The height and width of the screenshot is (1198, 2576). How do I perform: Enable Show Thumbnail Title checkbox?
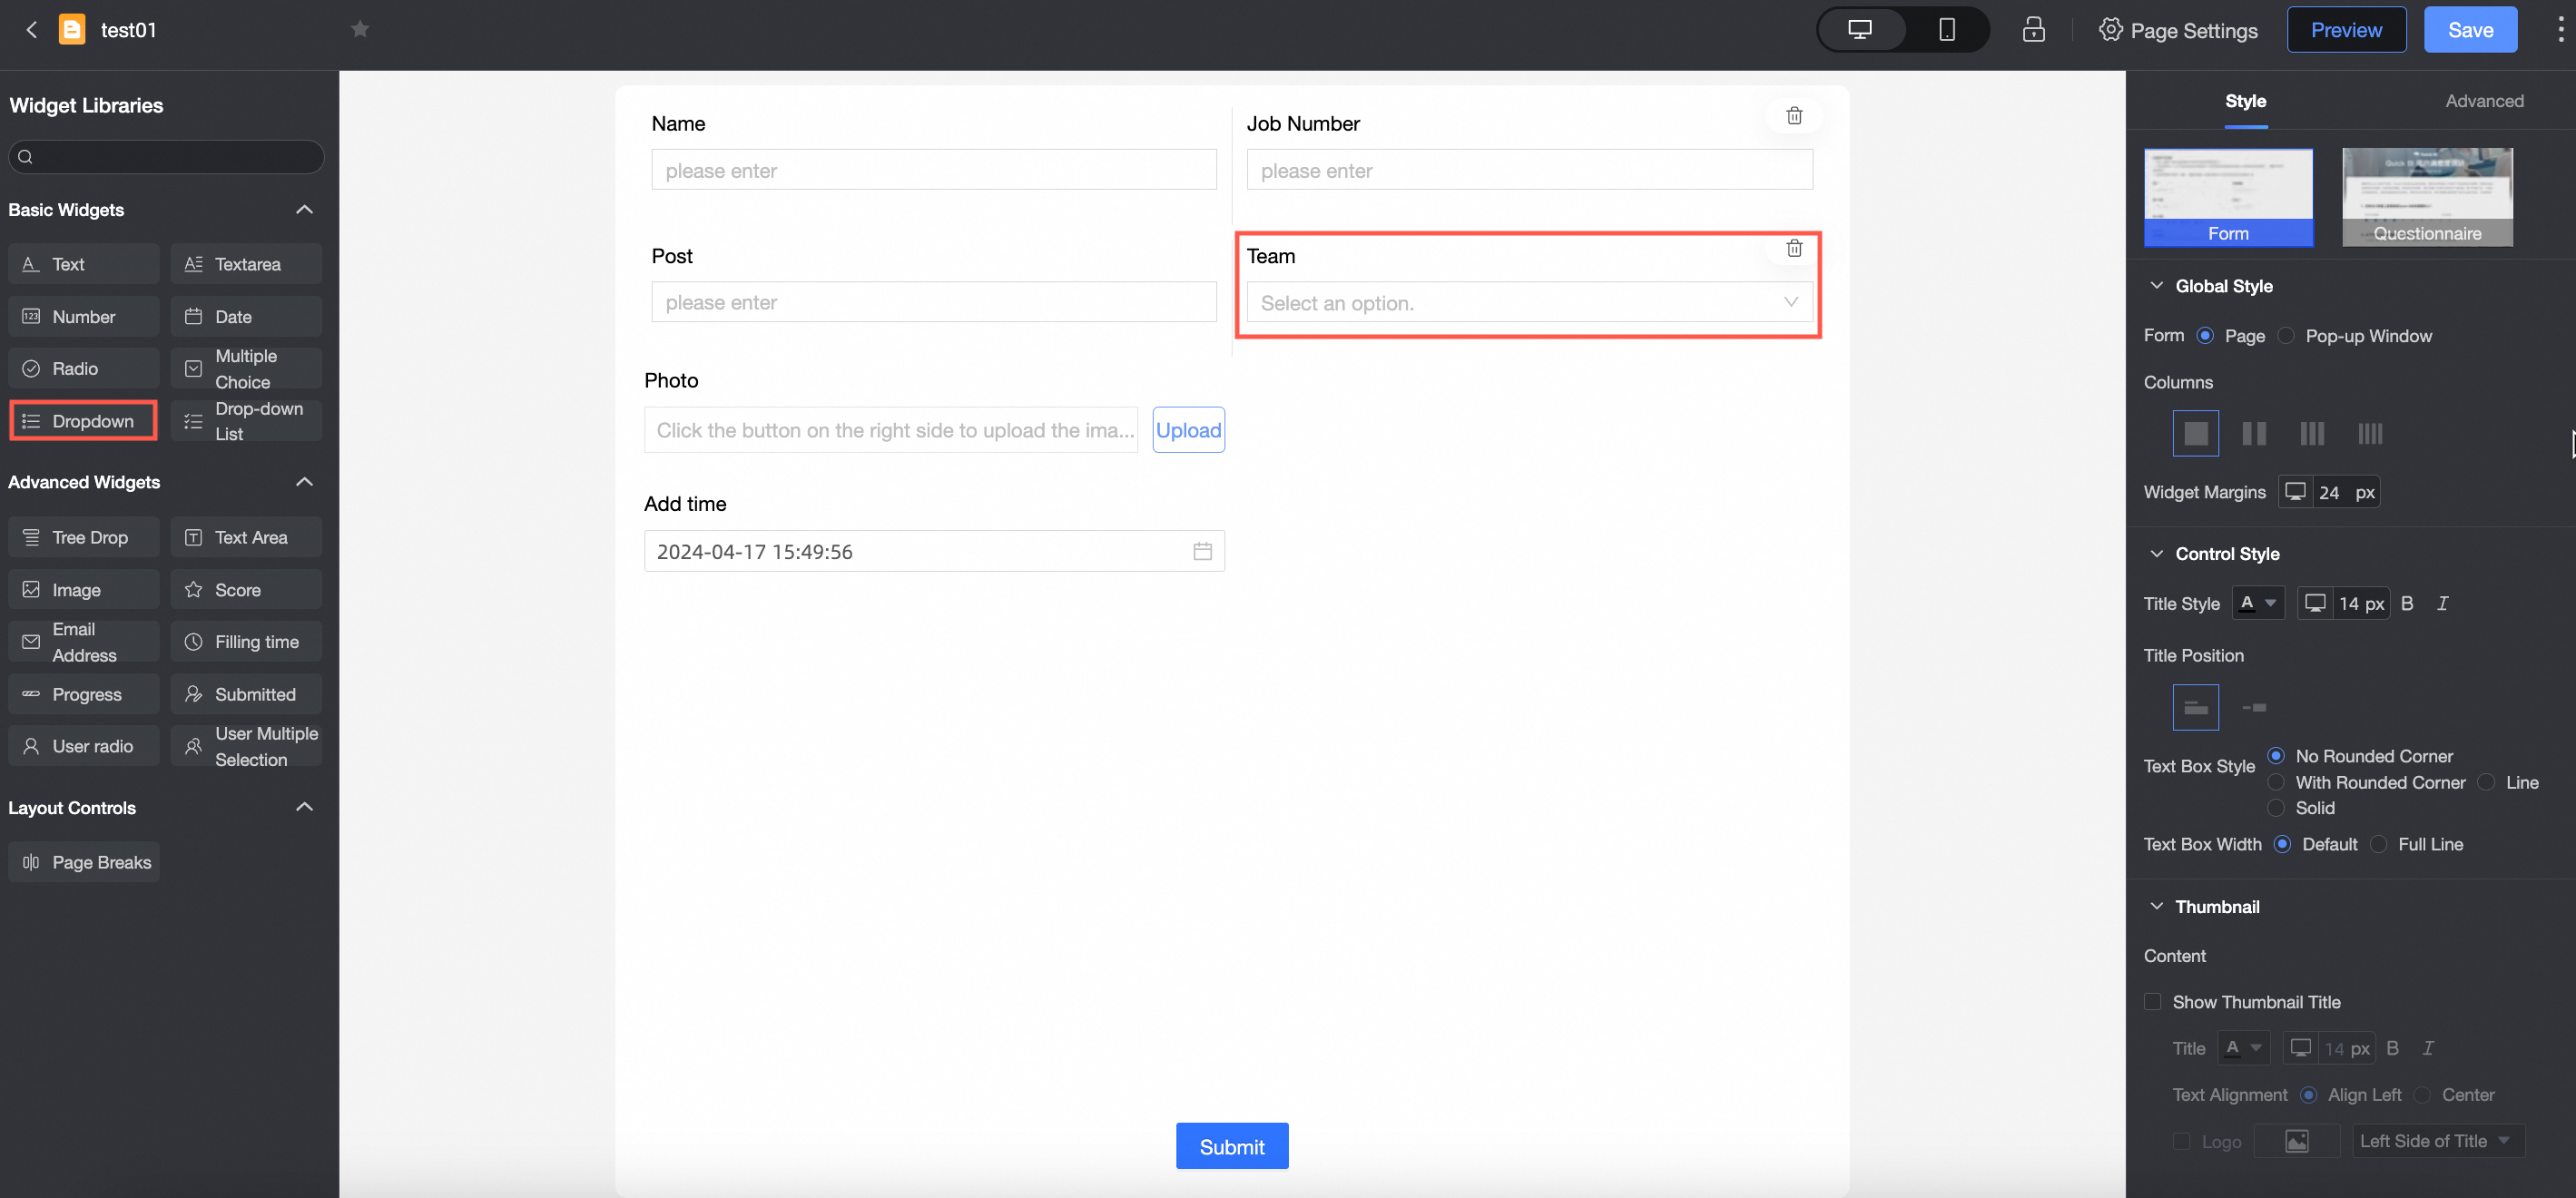click(2153, 1001)
